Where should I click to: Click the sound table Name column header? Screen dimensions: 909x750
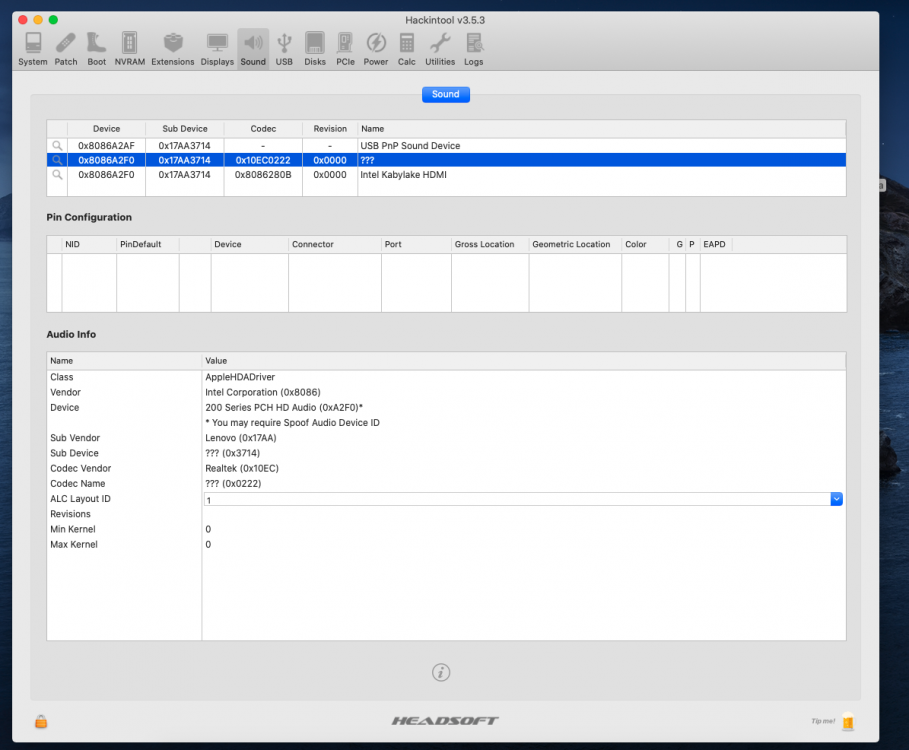[601, 129]
